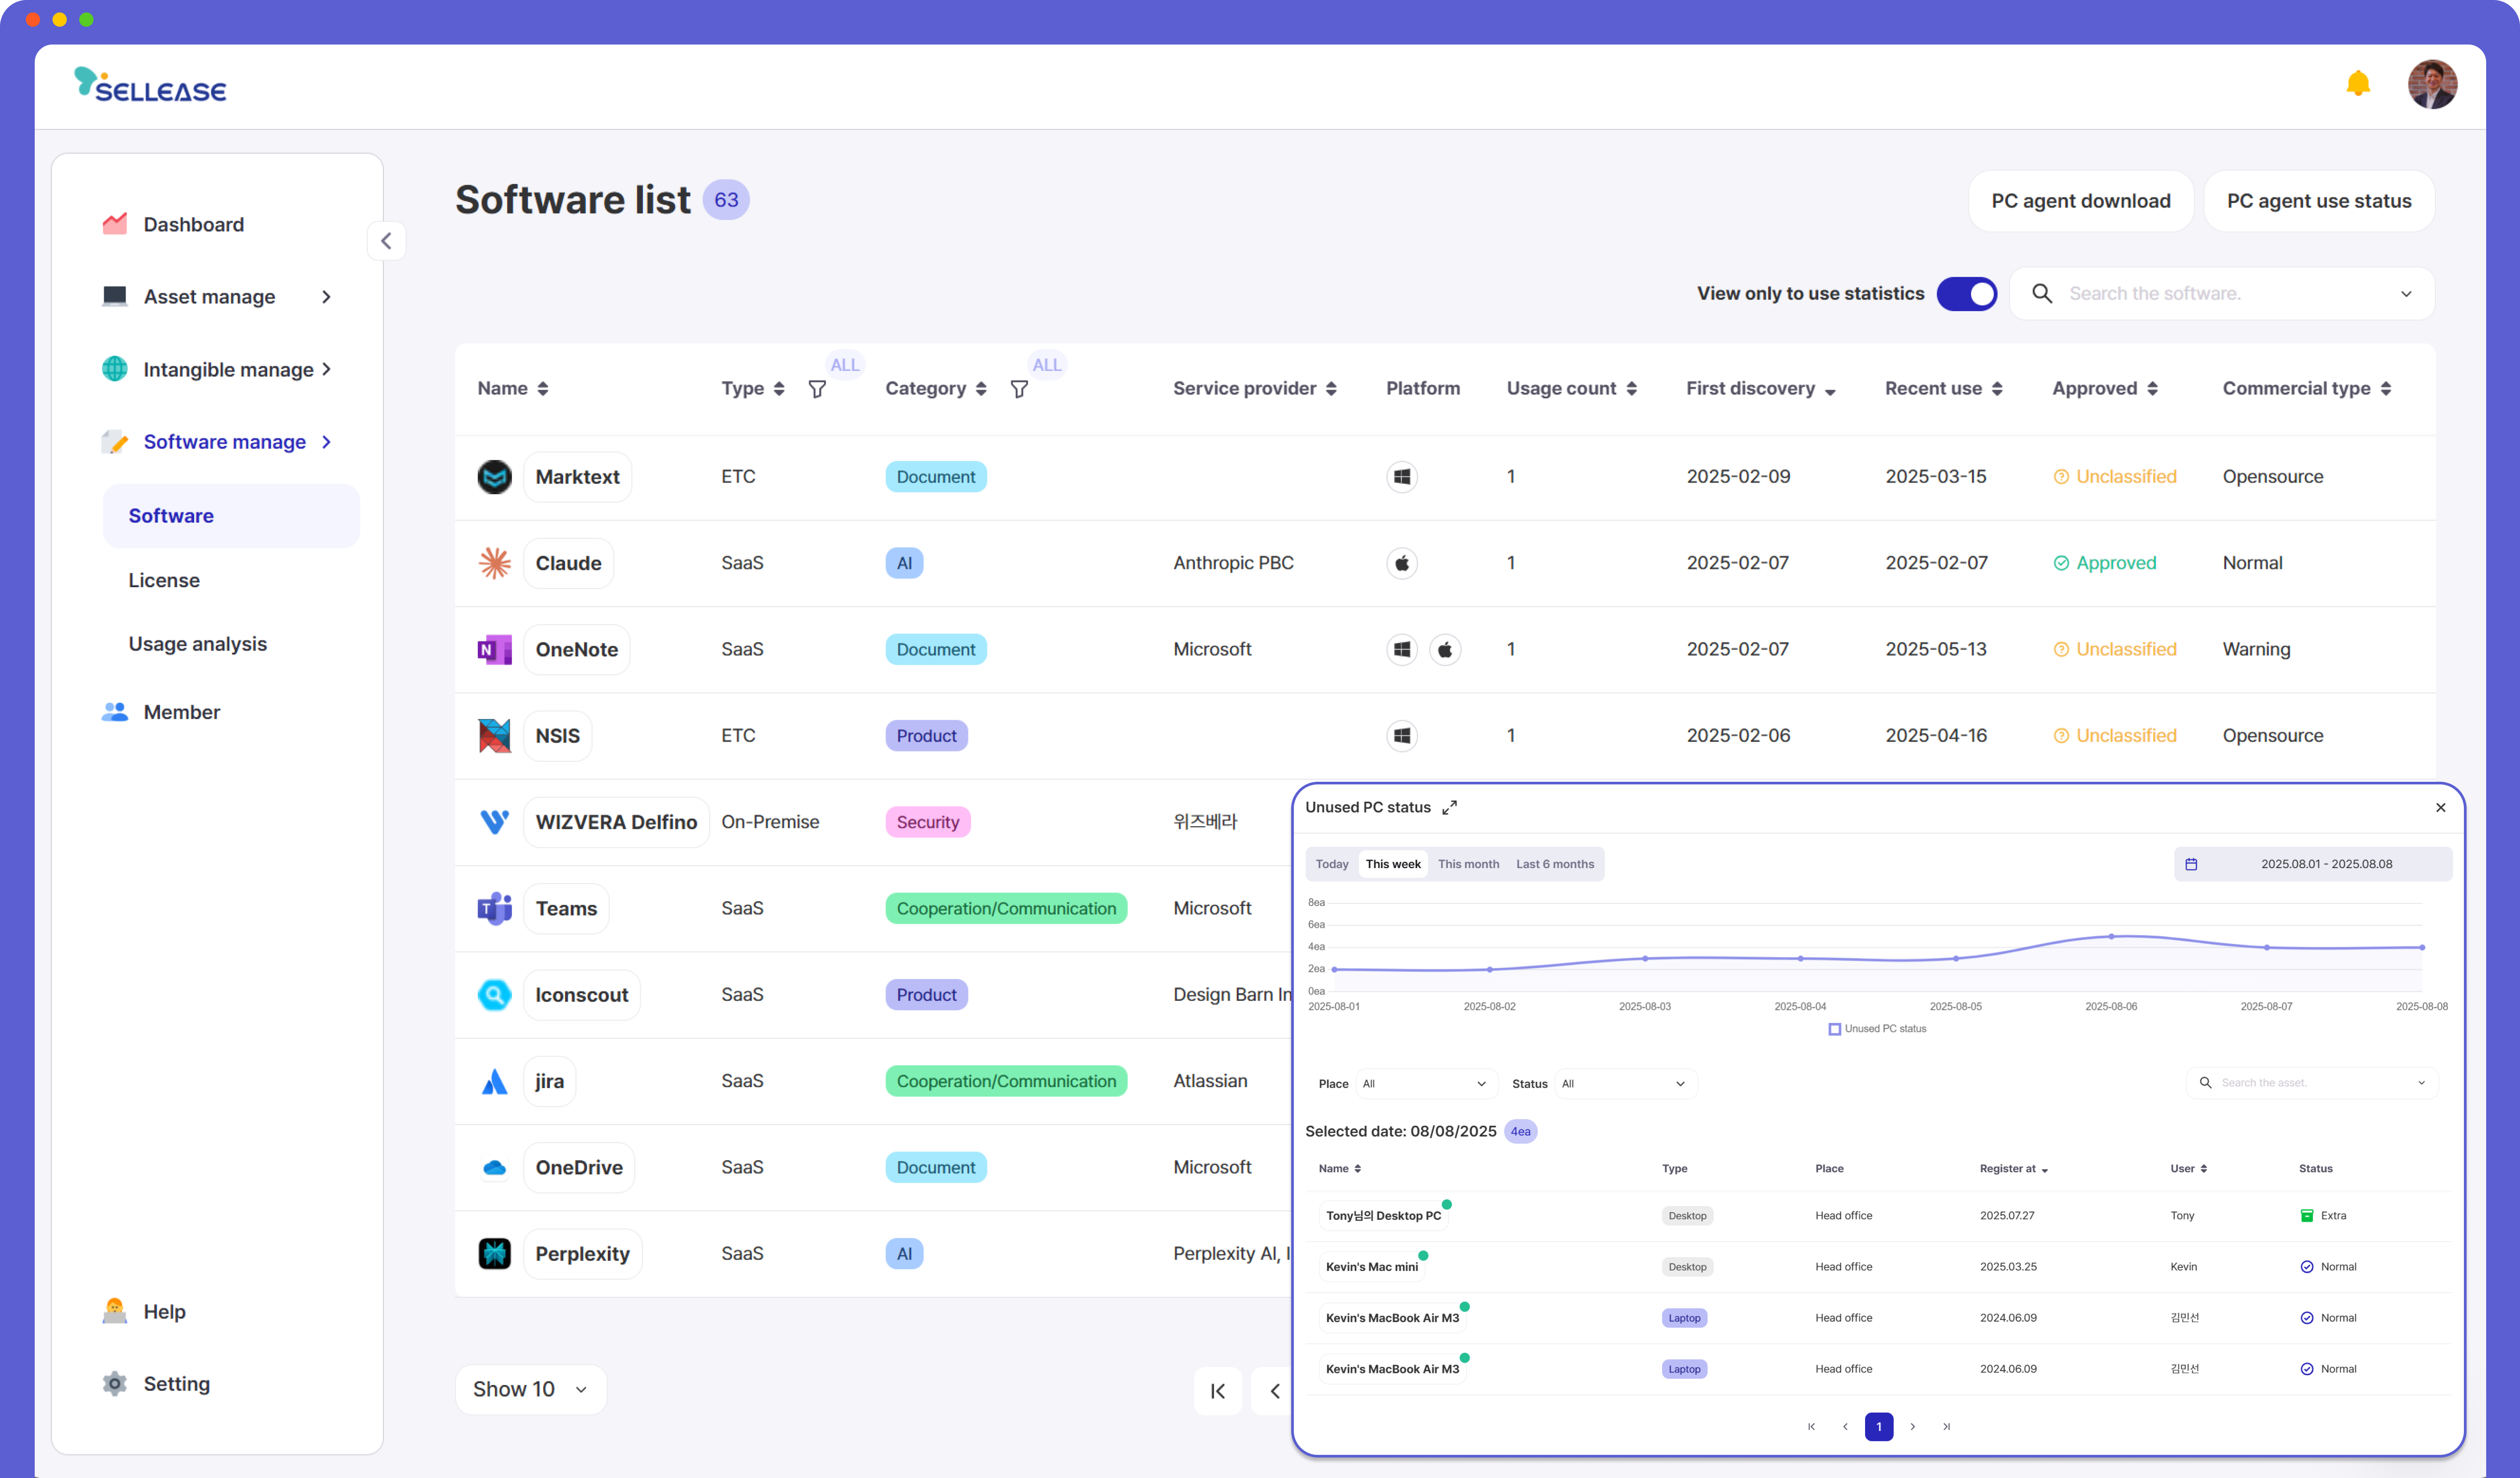Open the License submenu item
2520x1478 pixels.
(x=164, y=580)
